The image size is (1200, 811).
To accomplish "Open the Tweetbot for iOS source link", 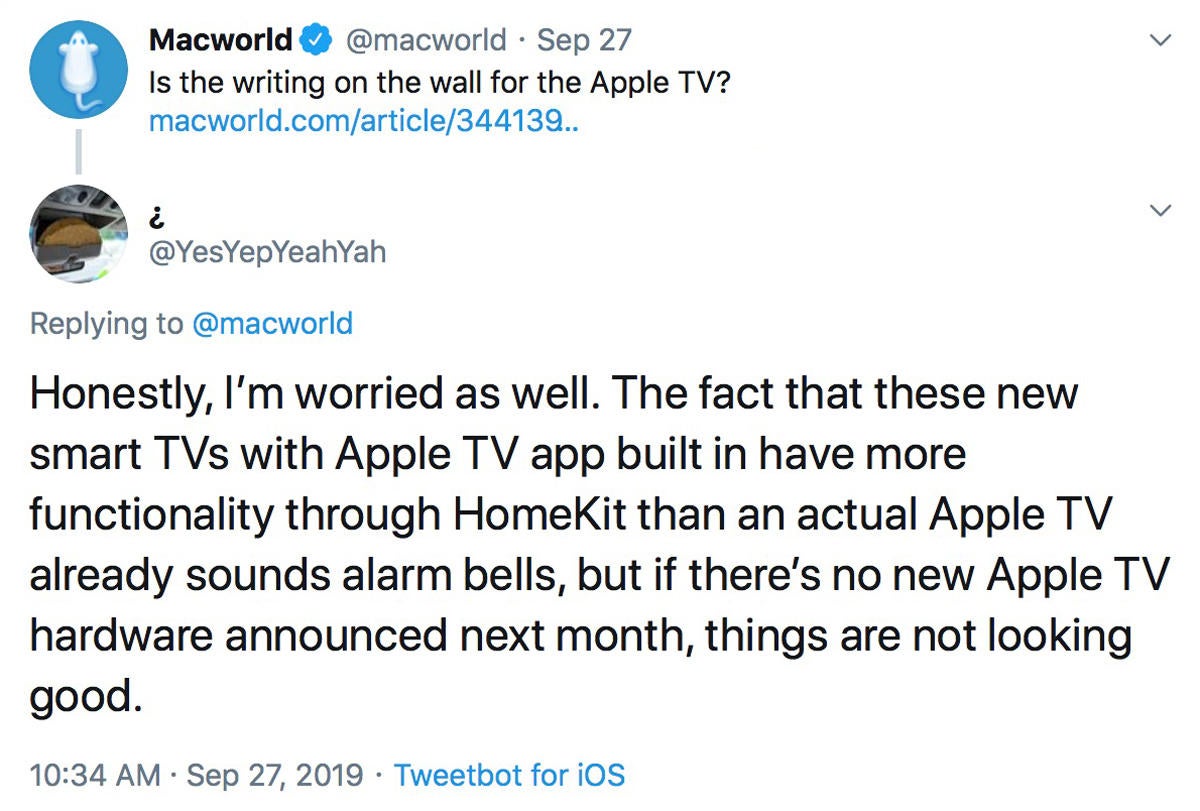I will point(510,775).
